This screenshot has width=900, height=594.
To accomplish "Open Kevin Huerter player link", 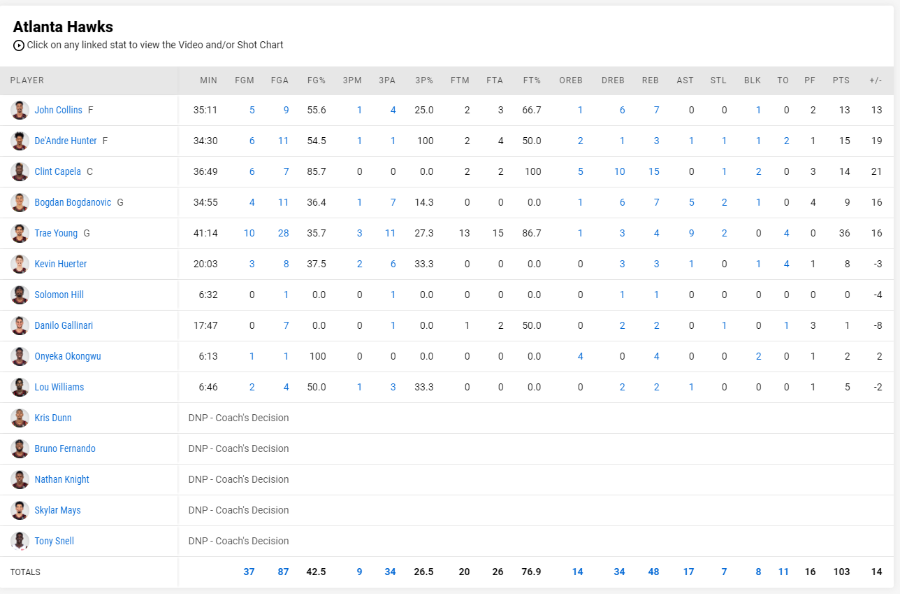I will point(60,264).
